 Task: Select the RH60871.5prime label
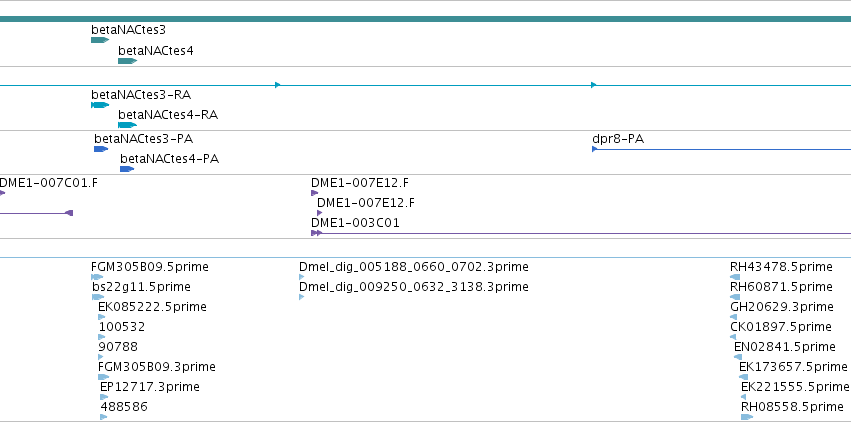pos(781,286)
